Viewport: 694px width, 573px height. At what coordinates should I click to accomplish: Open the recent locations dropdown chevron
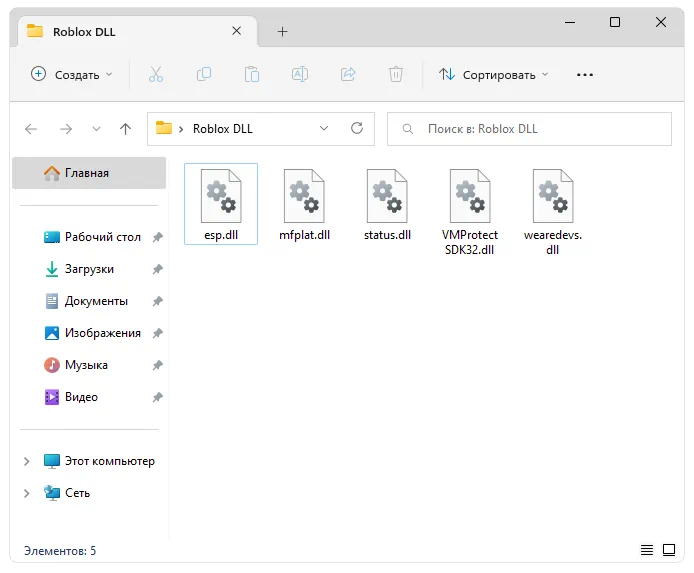[x=96, y=129]
